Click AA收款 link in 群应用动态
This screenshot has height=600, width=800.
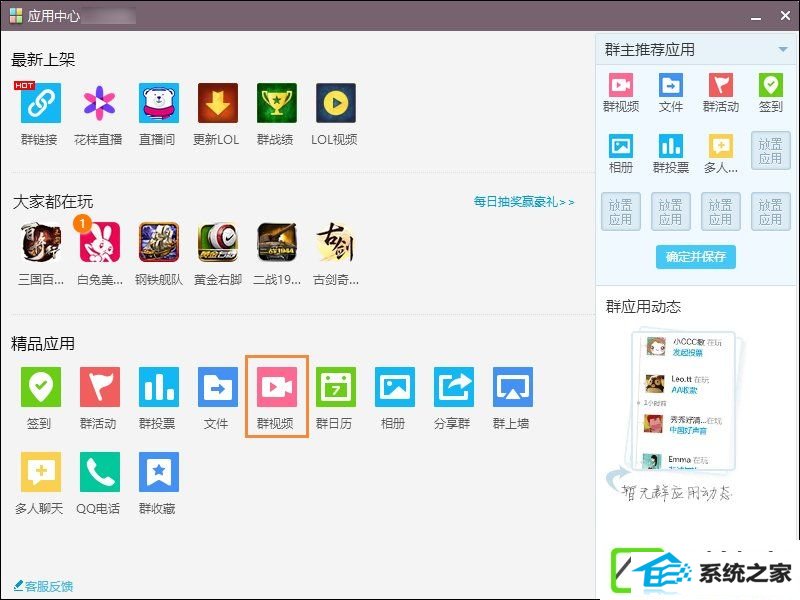click(x=684, y=390)
